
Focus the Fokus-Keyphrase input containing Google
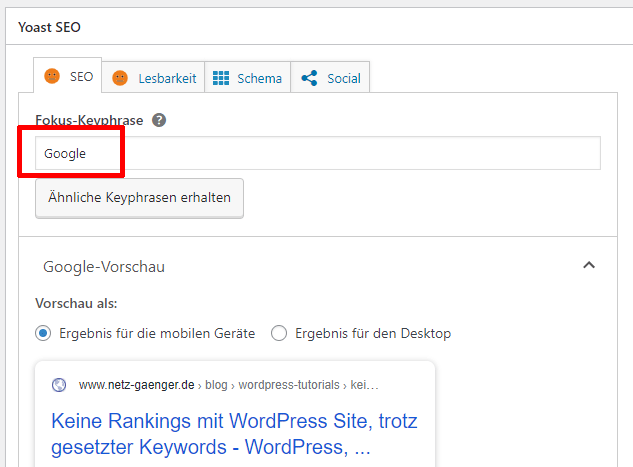click(318, 153)
